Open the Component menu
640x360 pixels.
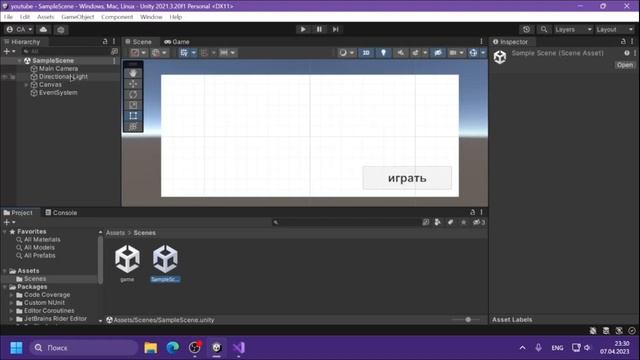pos(117,17)
